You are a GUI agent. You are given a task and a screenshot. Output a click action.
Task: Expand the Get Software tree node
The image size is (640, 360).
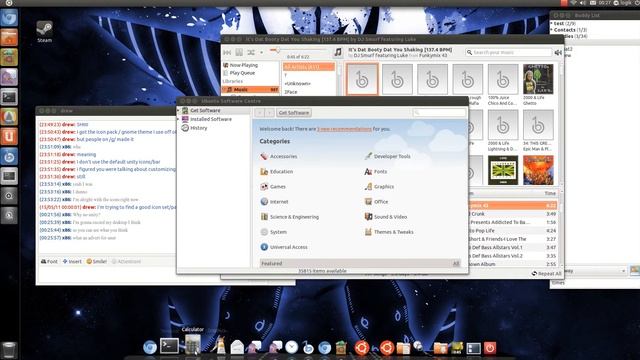coord(178,111)
